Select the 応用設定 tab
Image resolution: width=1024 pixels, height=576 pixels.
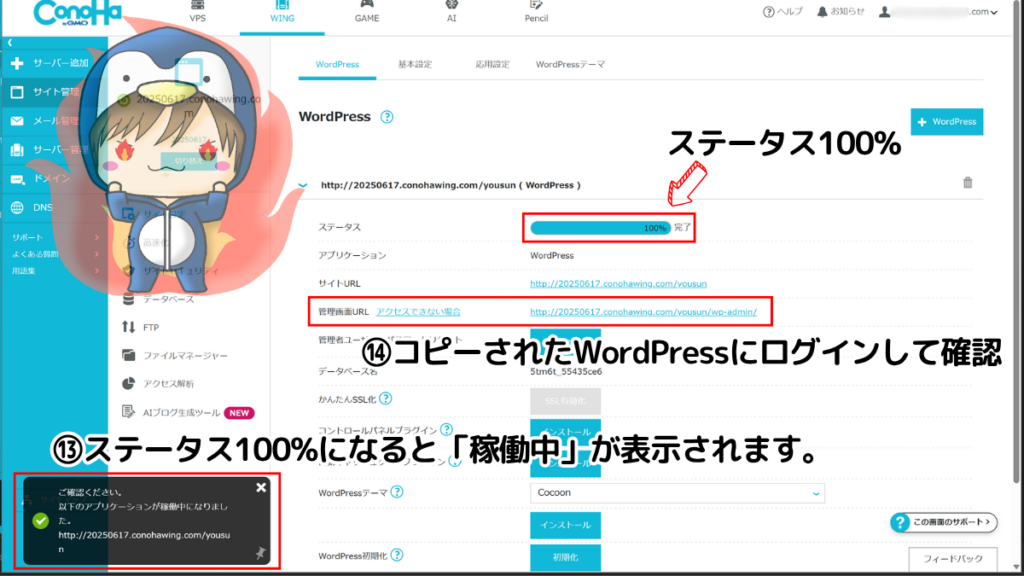[x=492, y=65]
